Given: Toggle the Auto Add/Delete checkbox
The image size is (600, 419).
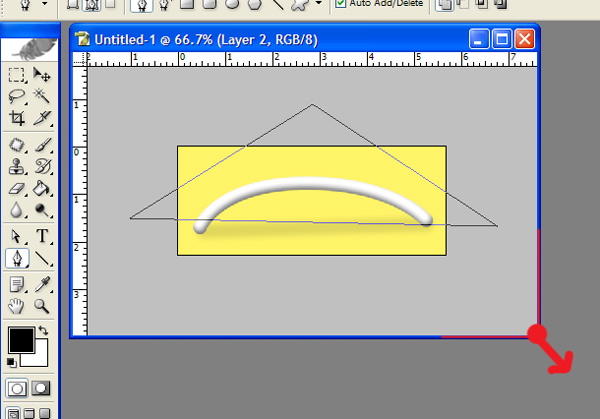Looking at the screenshot, I should [341, 4].
